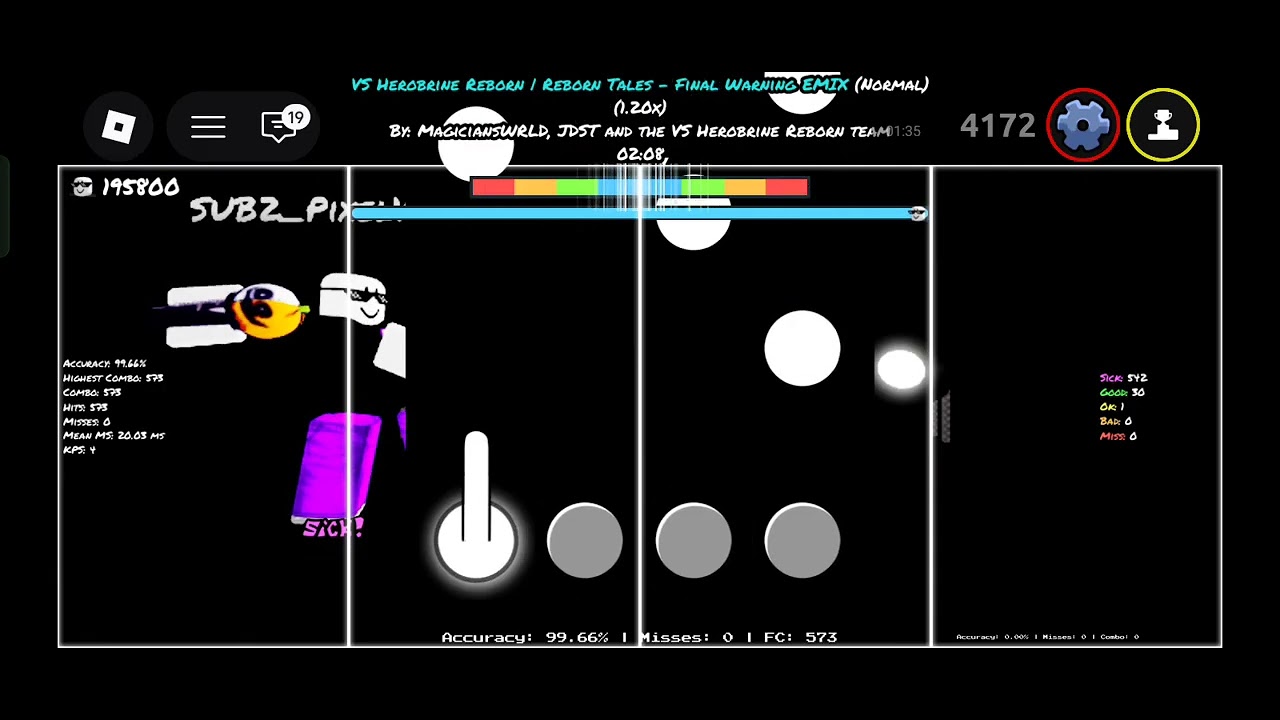Click the avatar marker at progress bar end
Image resolution: width=1280 pixels, height=720 pixels.
[x=916, y=213]
